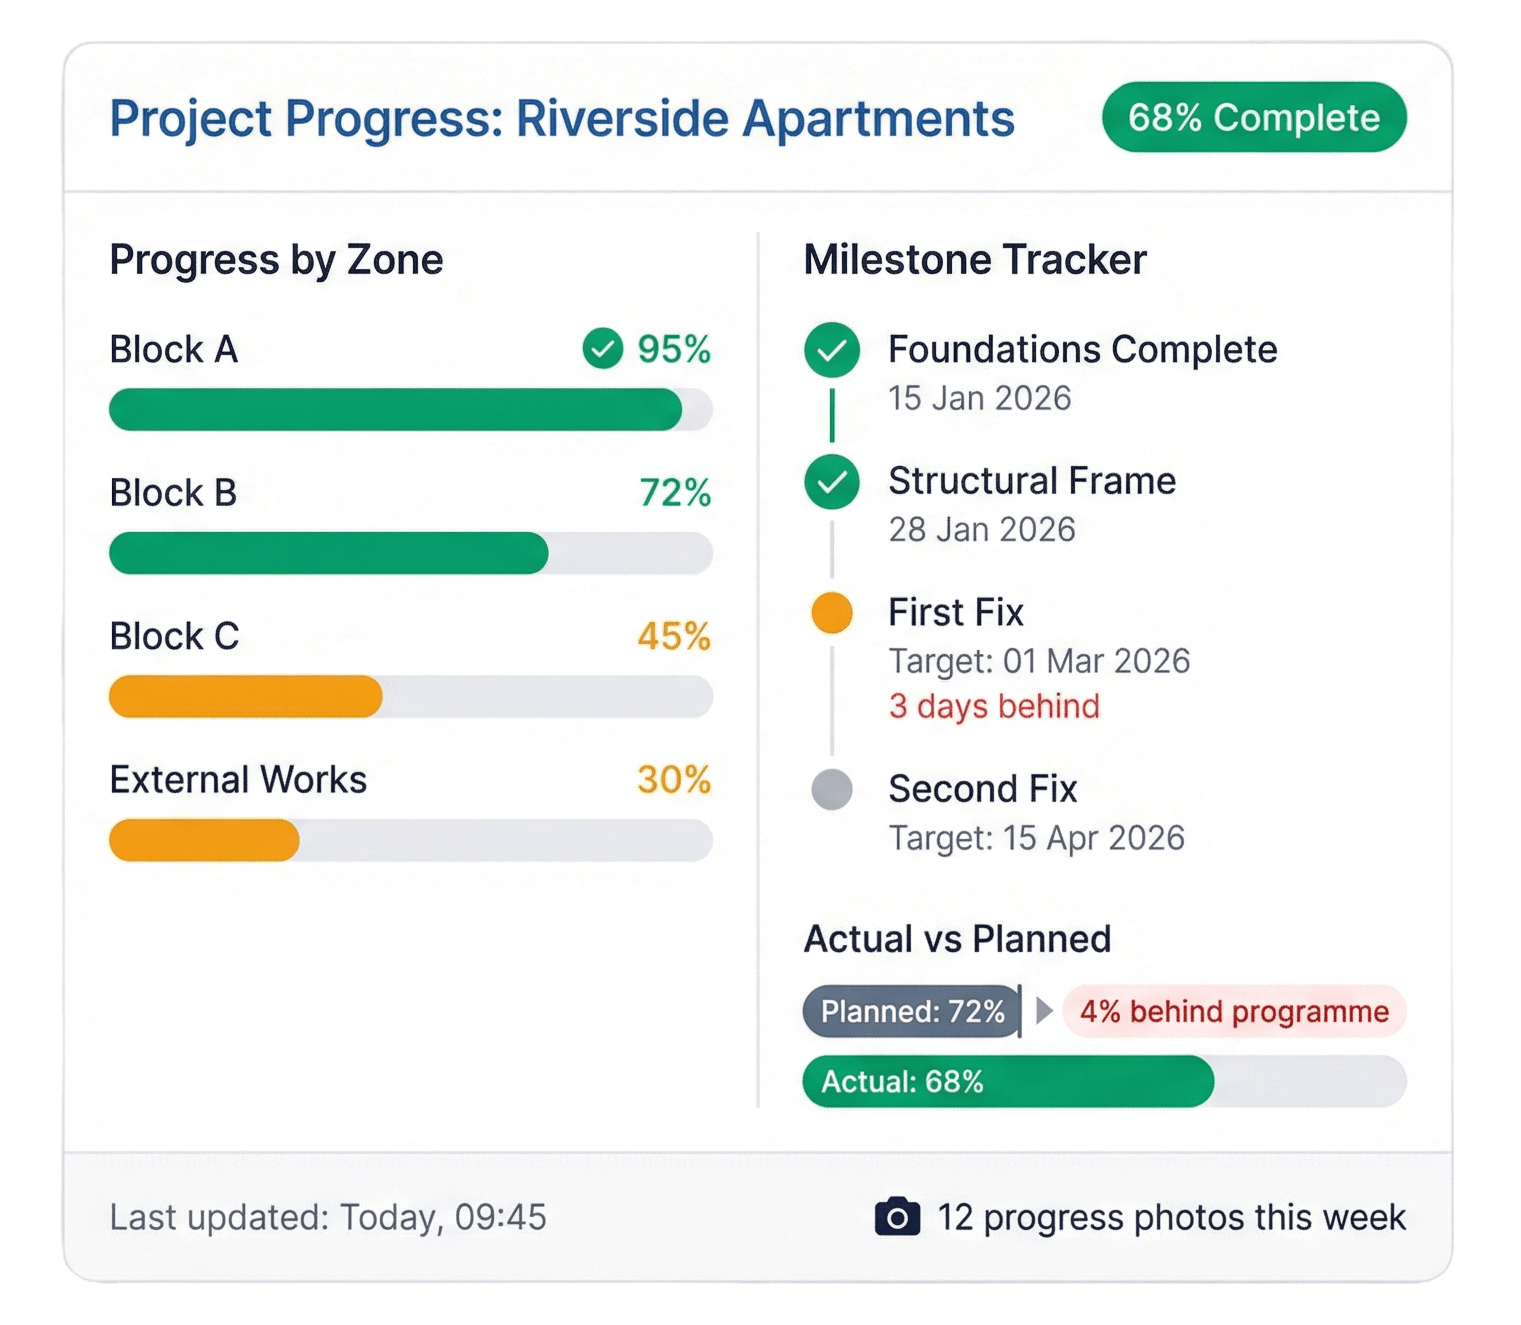Expand the Actual vs Planned section
This screenshot has width=1521, height=1325.
click(x=957, y=939)
